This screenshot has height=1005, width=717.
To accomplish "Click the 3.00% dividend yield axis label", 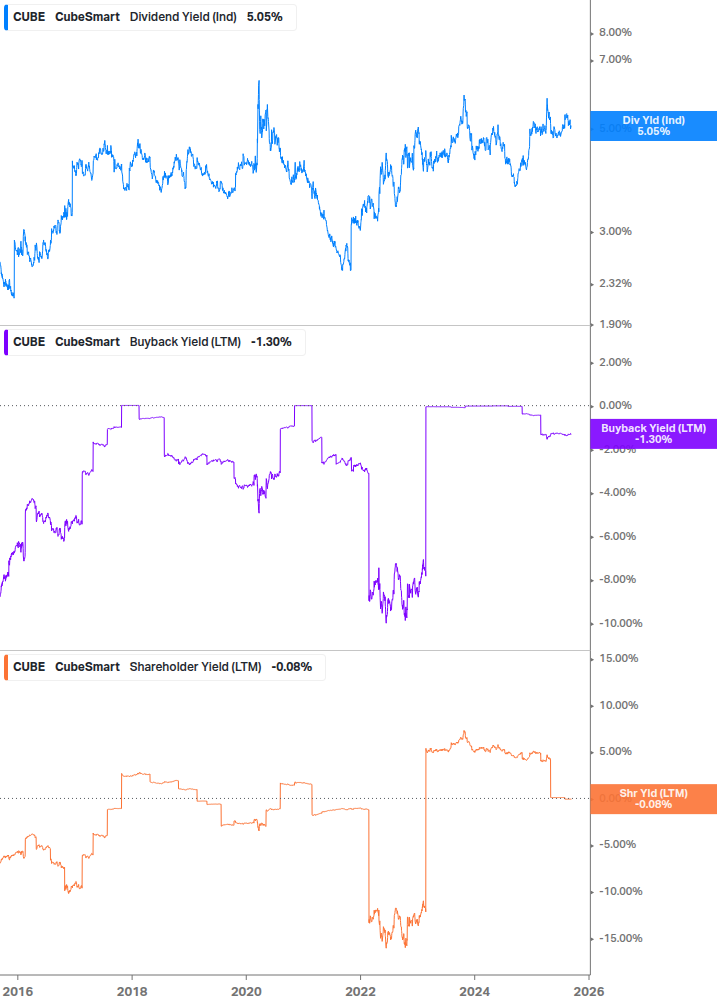I will 615,231.
